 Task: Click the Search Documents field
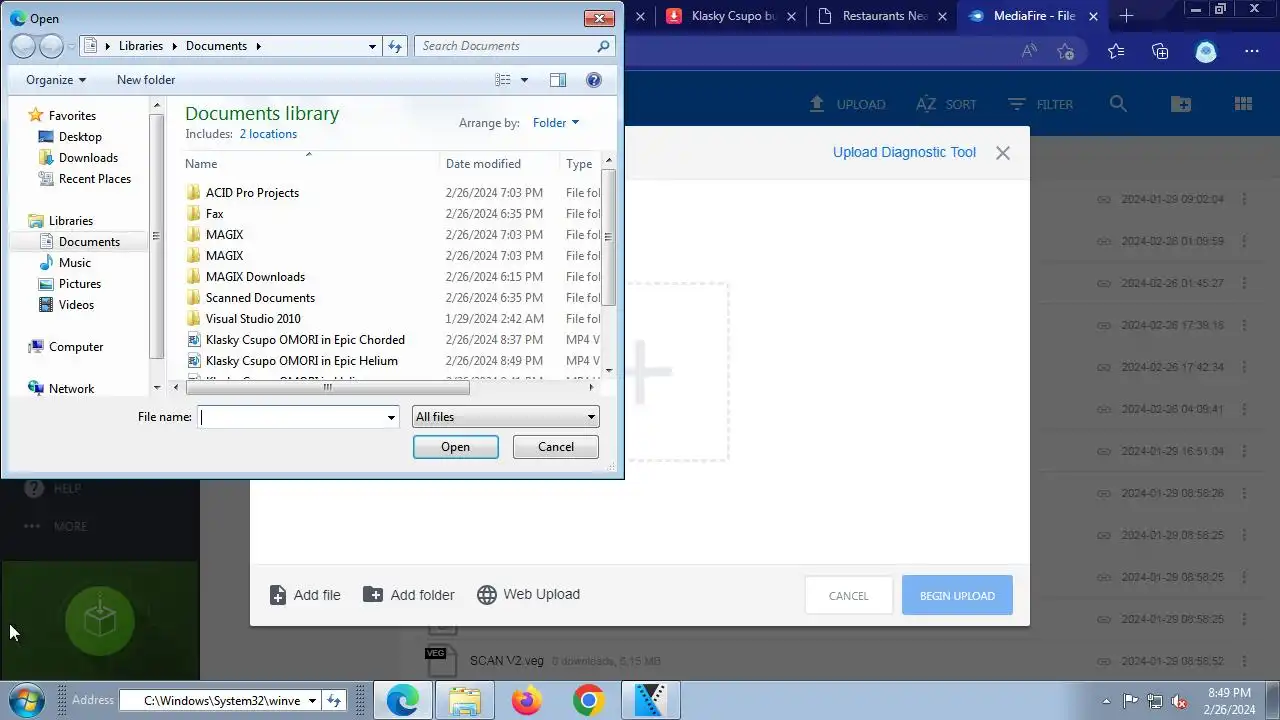(x=505, y=46)
